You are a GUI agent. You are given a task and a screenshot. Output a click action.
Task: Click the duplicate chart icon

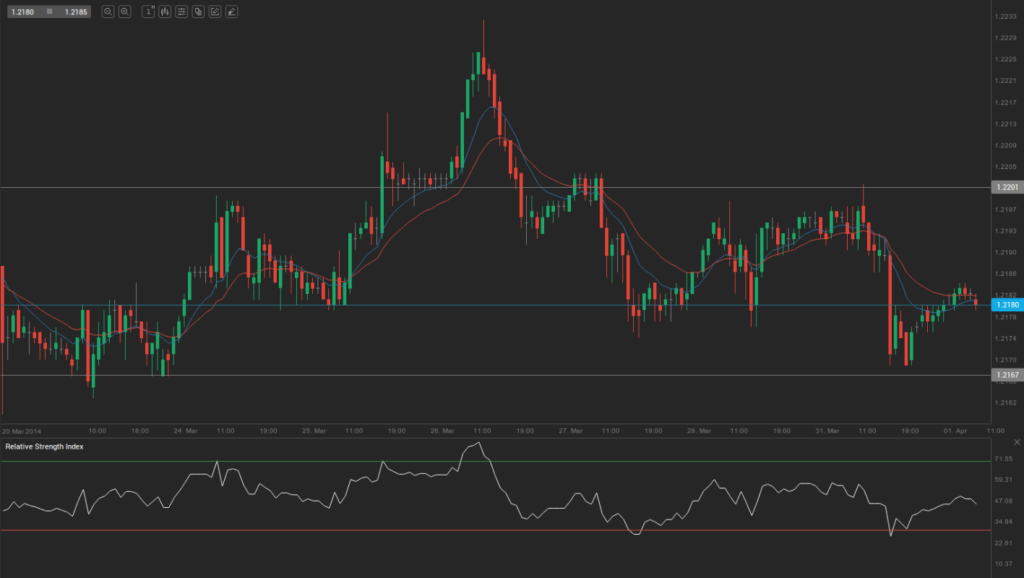click(200, 12)
